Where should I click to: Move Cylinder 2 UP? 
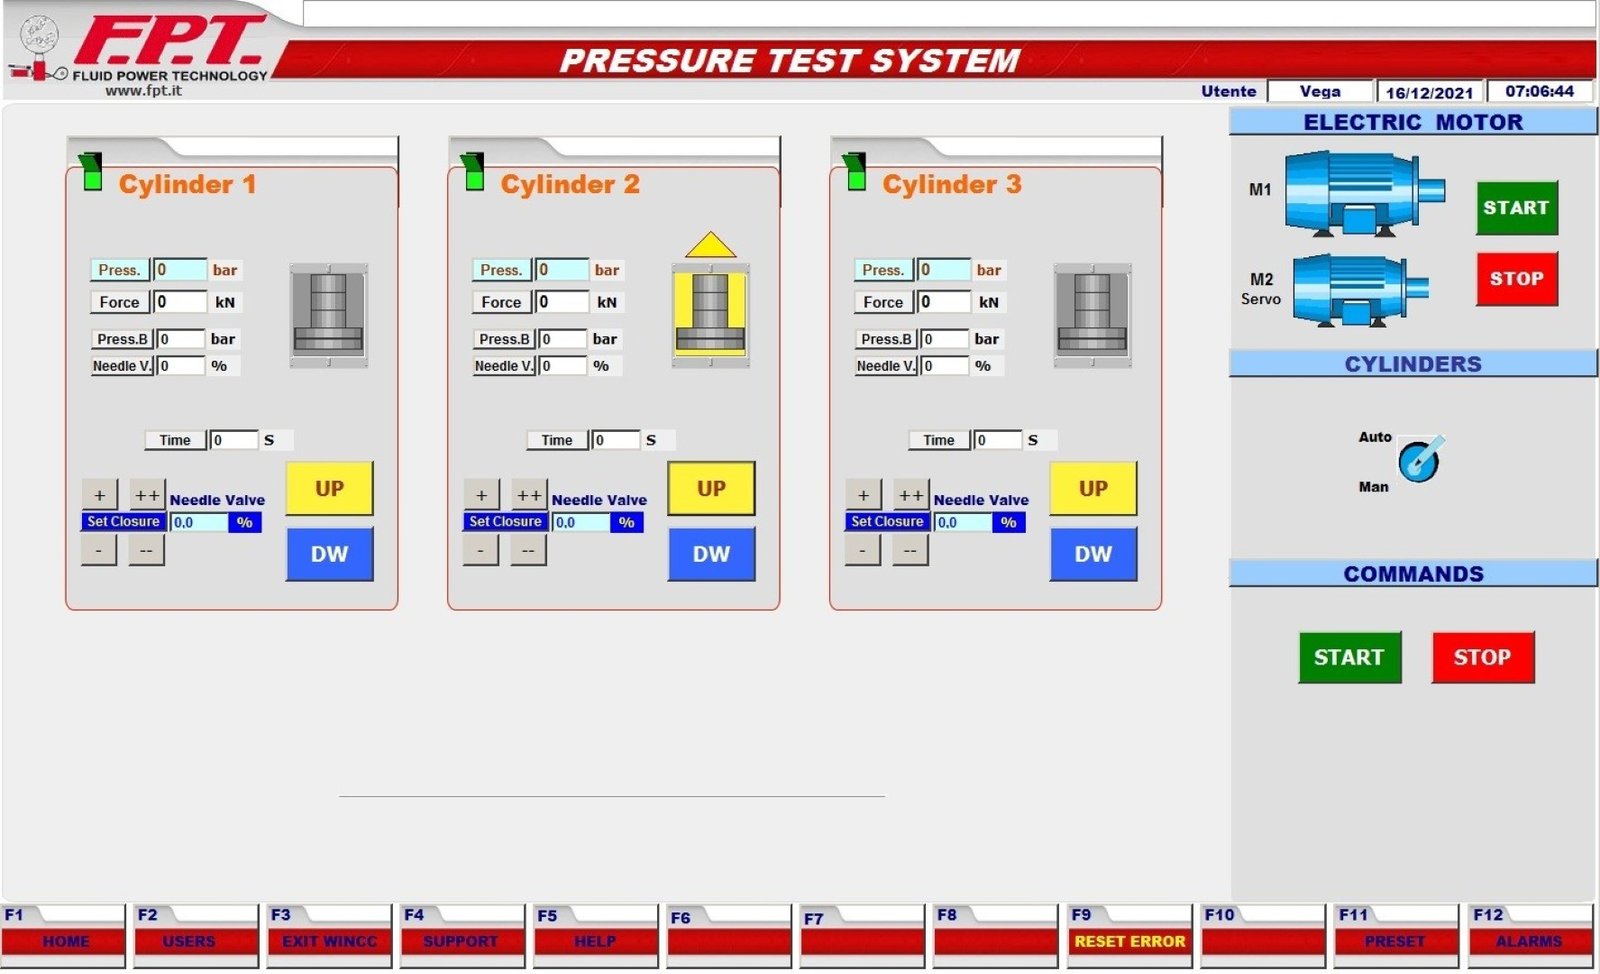point(711,488)
